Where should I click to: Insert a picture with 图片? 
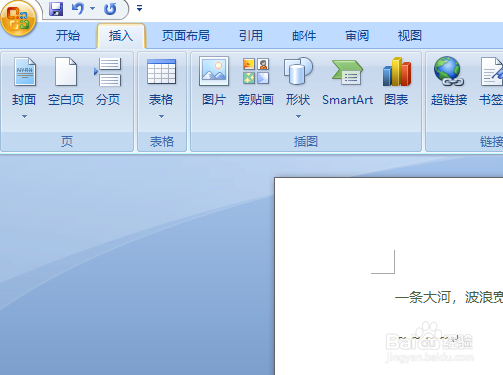click(x=214, y=82)
